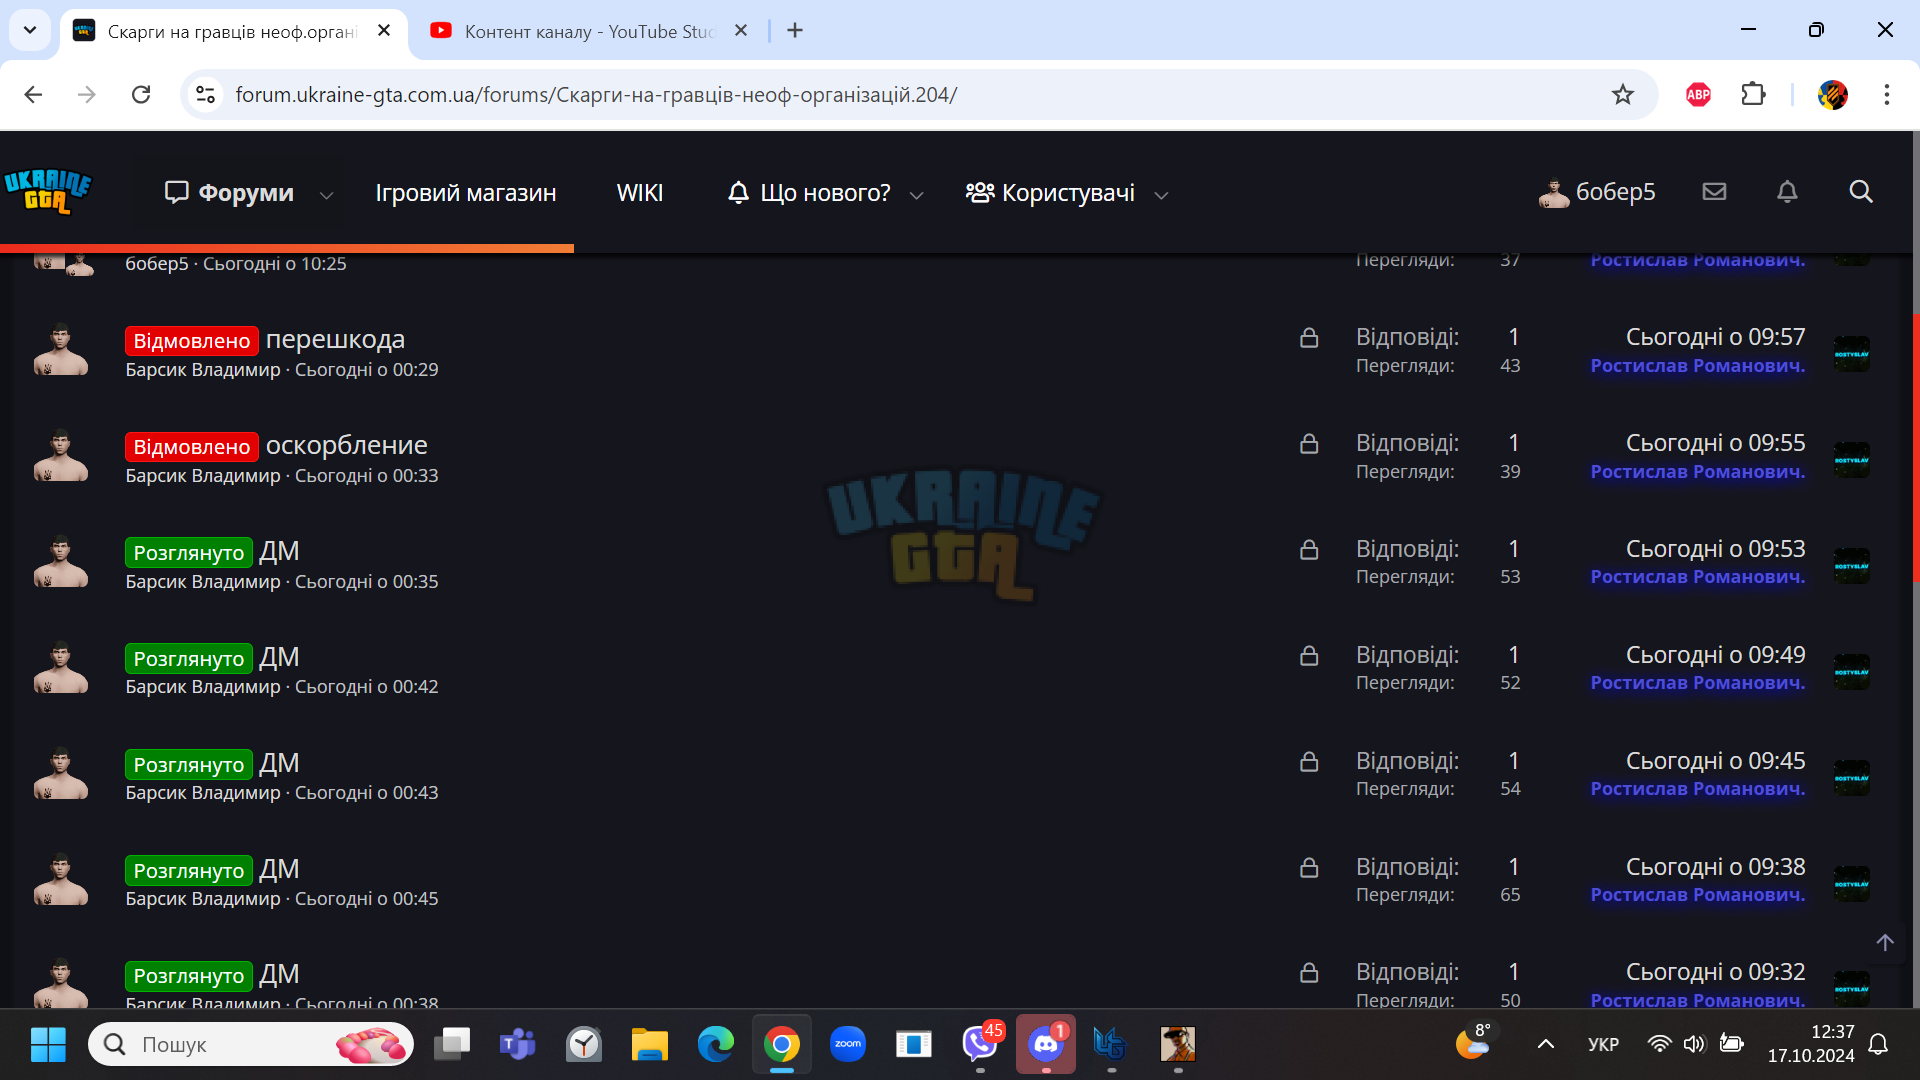
Task: Open last poster avatar for 09:57 reply
Action: click(1851, 354)
